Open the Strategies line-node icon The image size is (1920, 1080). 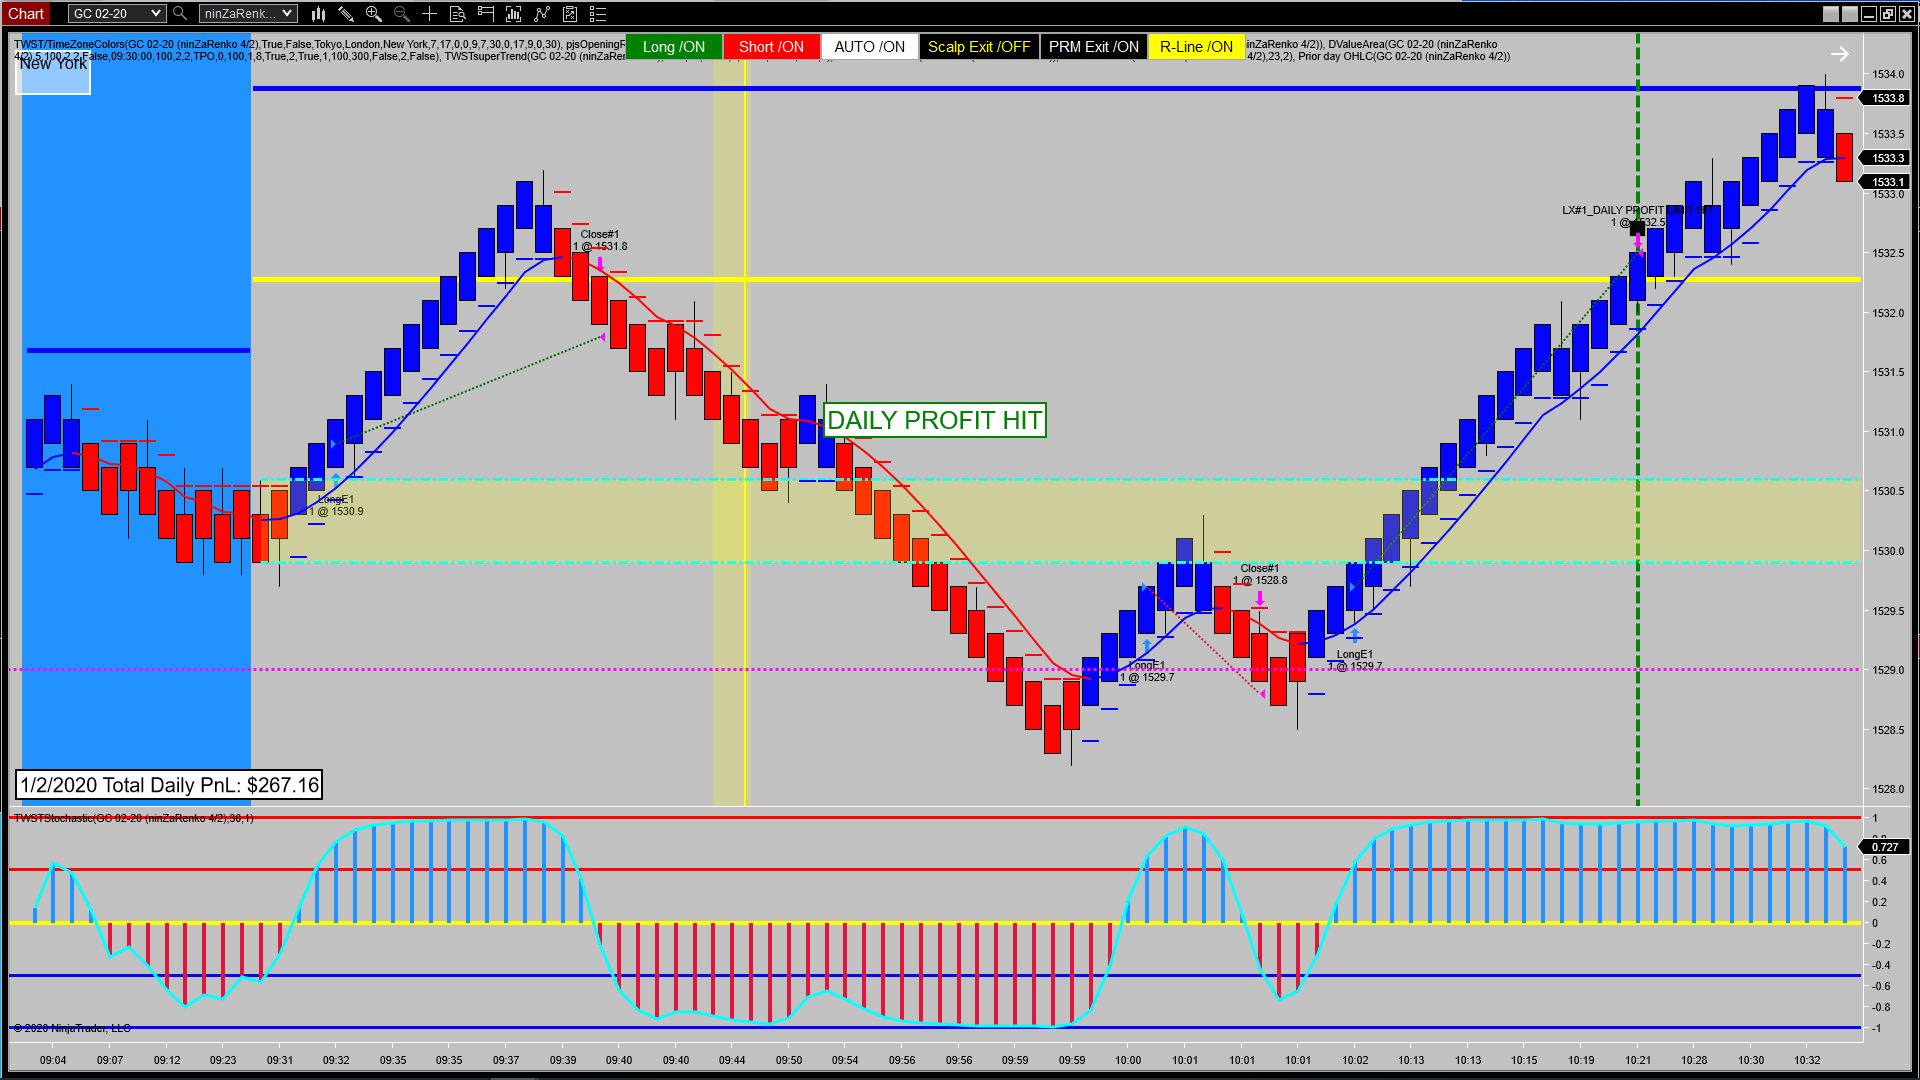coord(541,14)
